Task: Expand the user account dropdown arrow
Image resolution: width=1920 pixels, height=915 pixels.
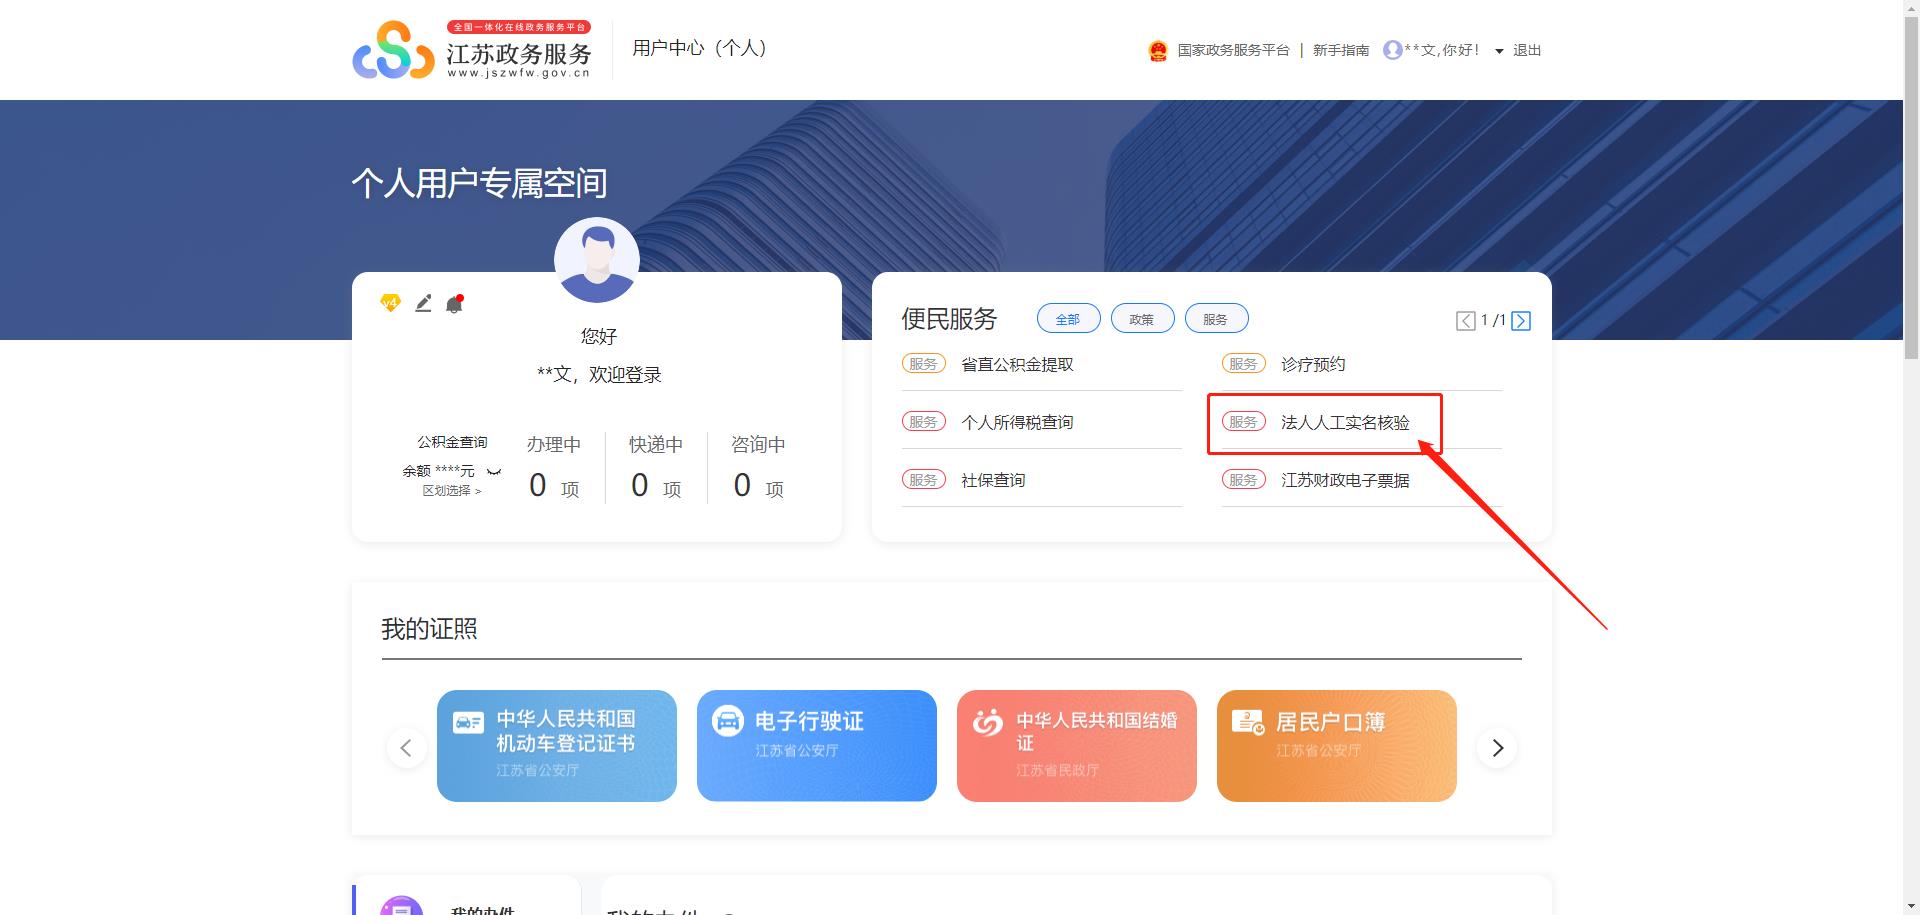Action: pos(1499,51)
